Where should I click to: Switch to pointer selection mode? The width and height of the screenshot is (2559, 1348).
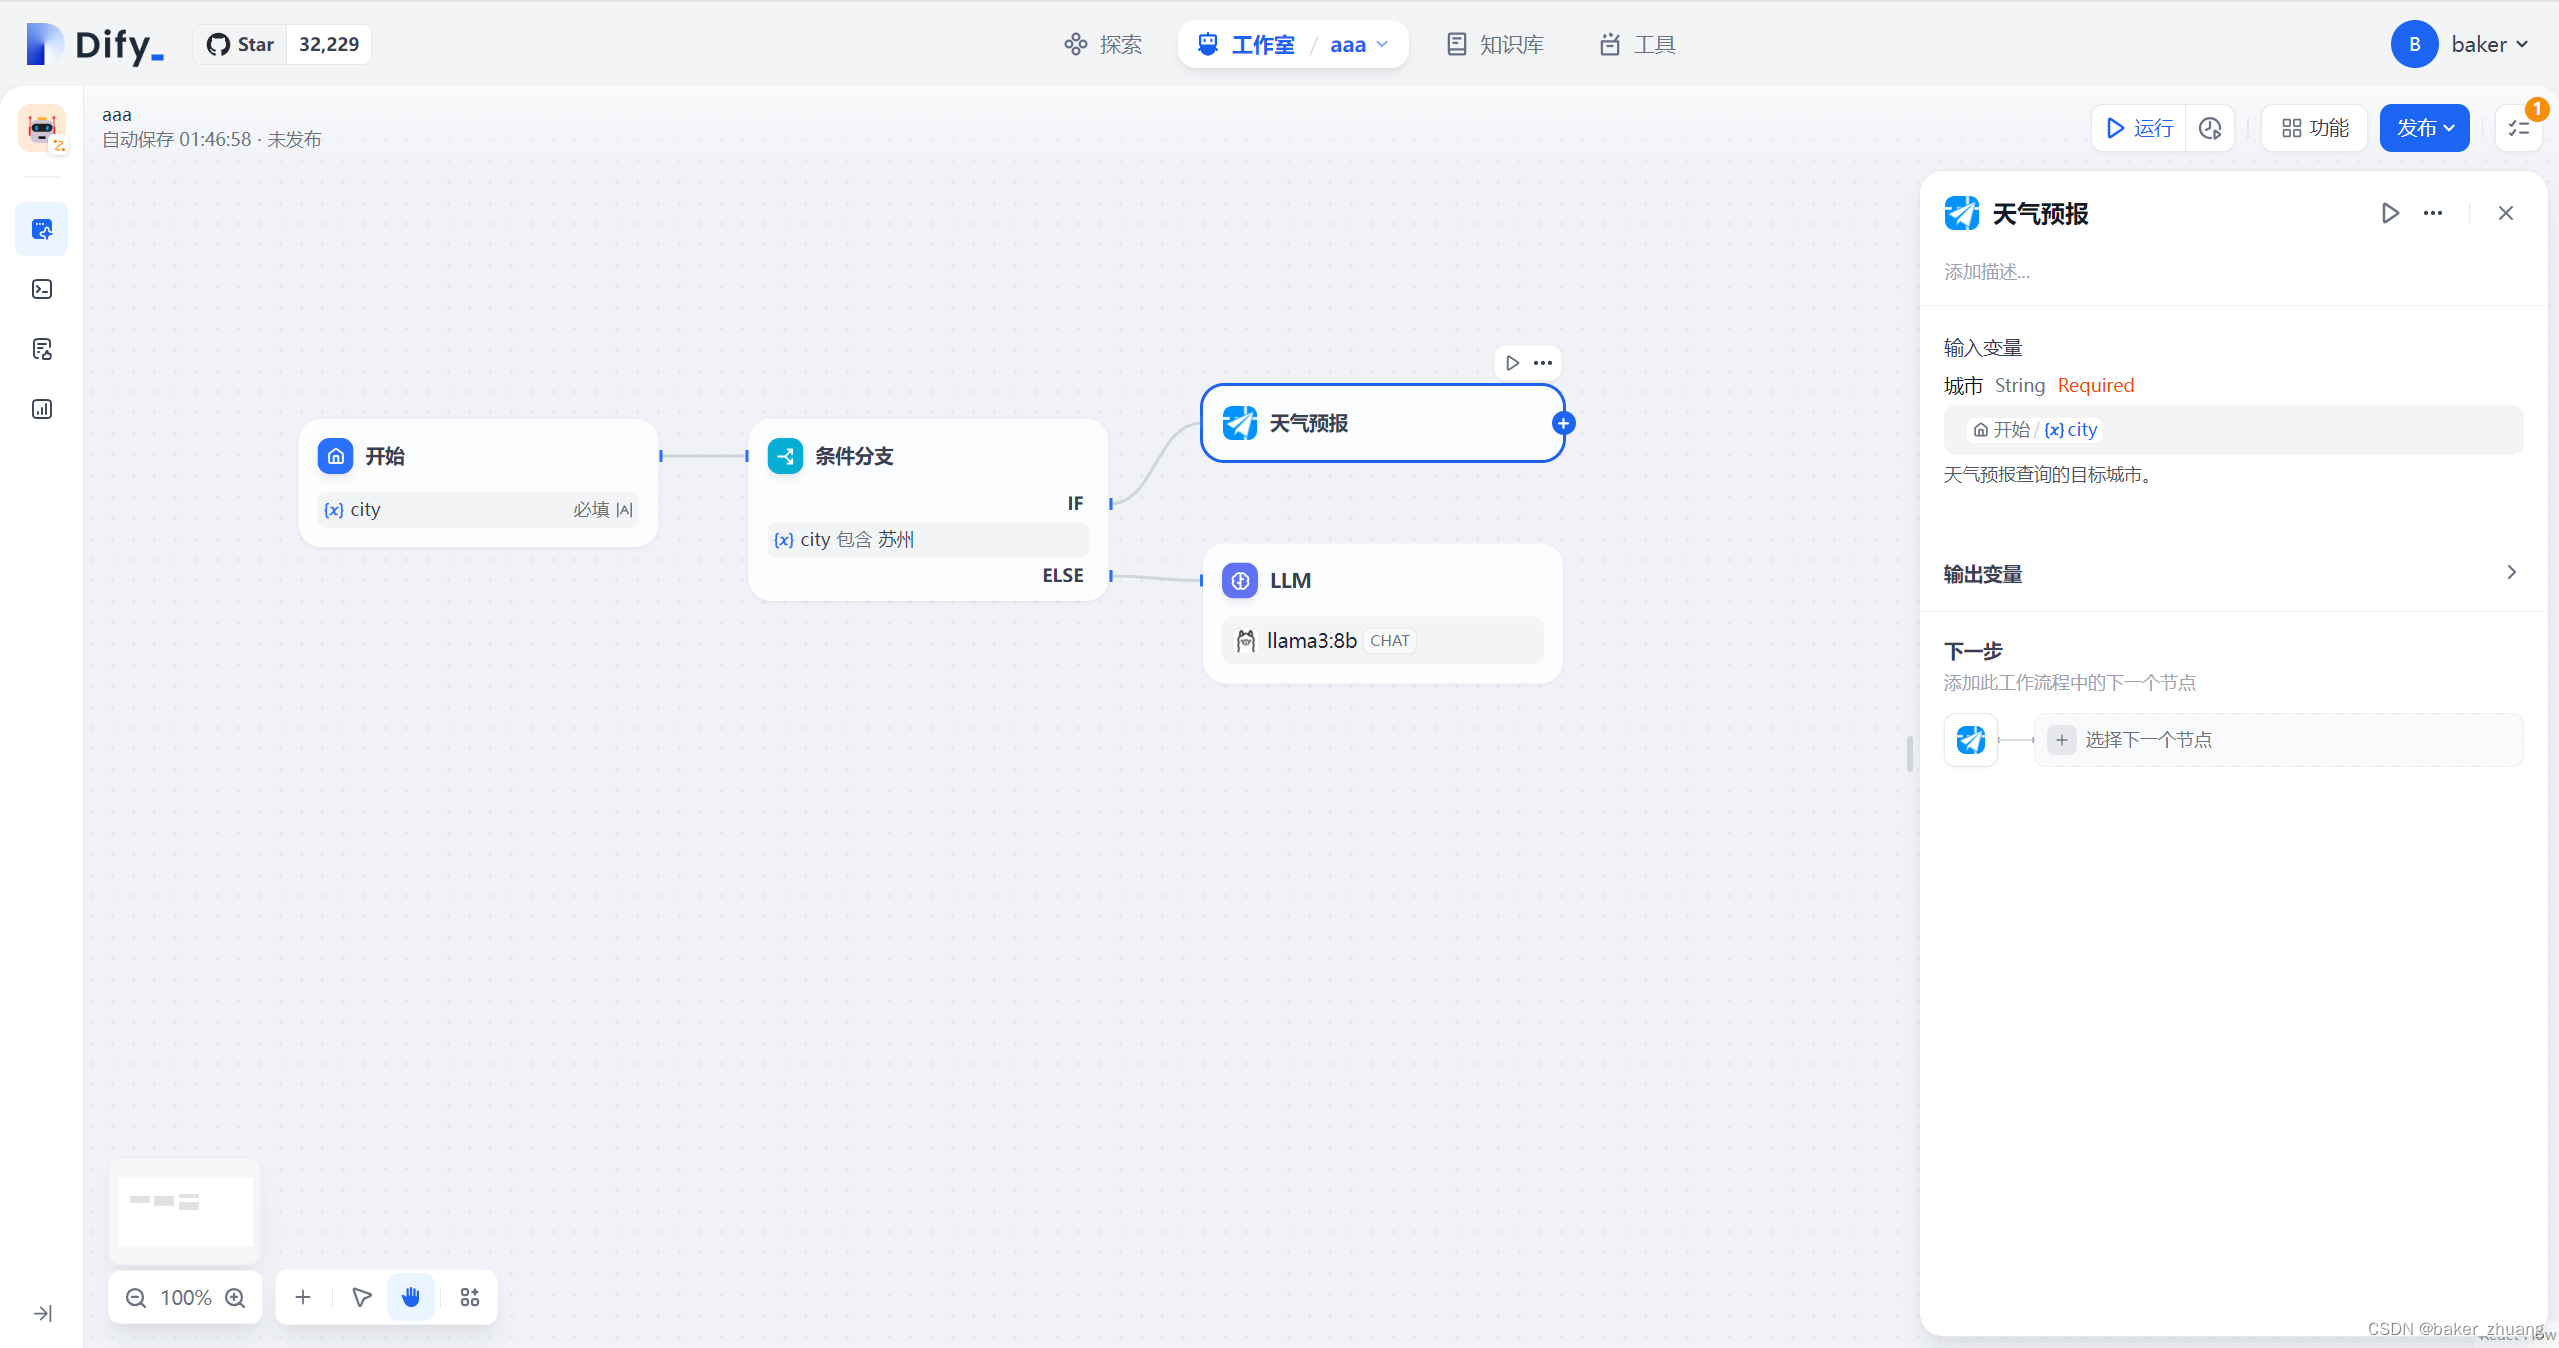[x=362, y=1298]
